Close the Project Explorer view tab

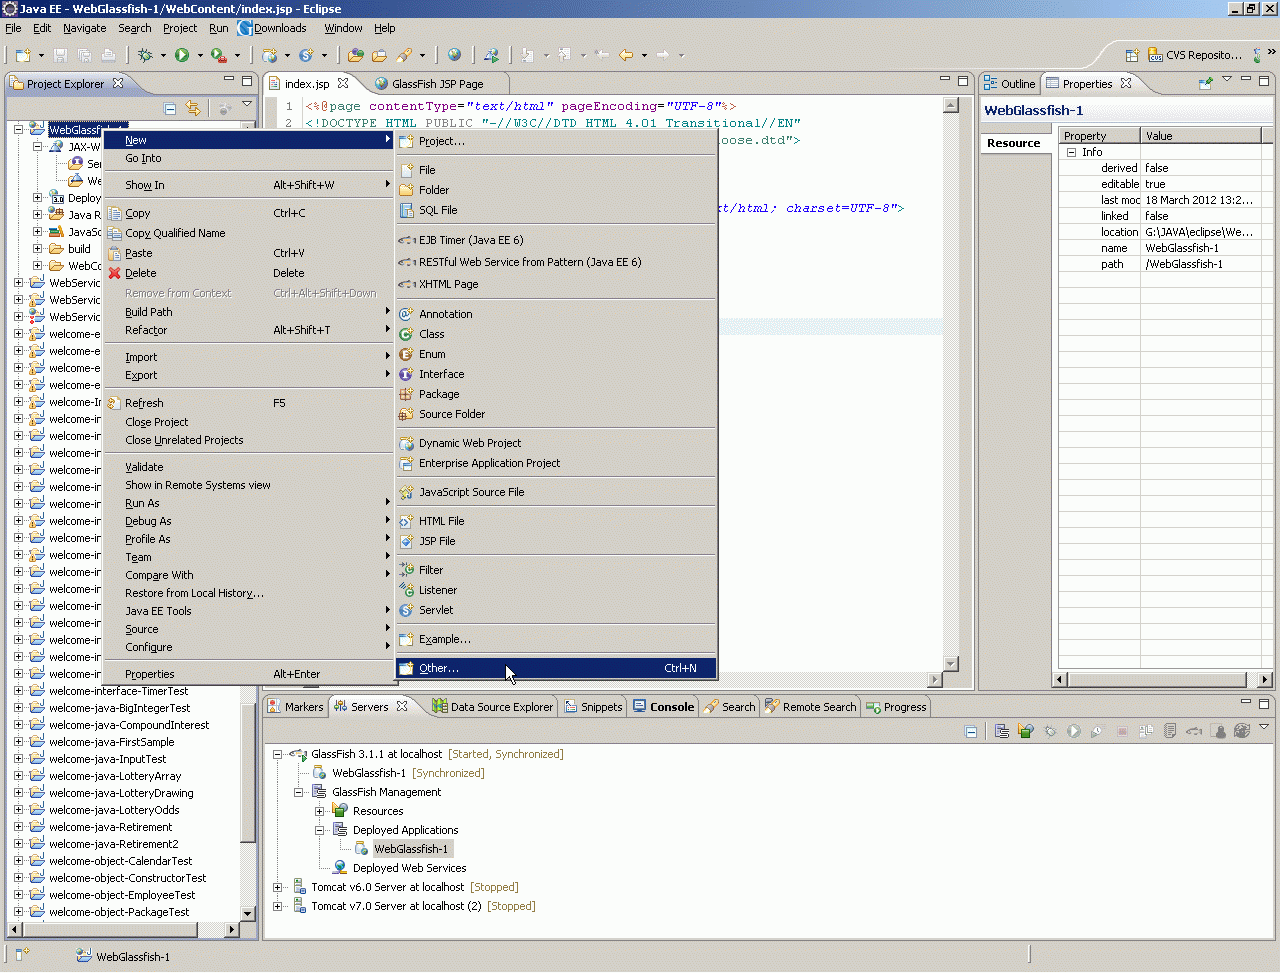coord(118,84)
